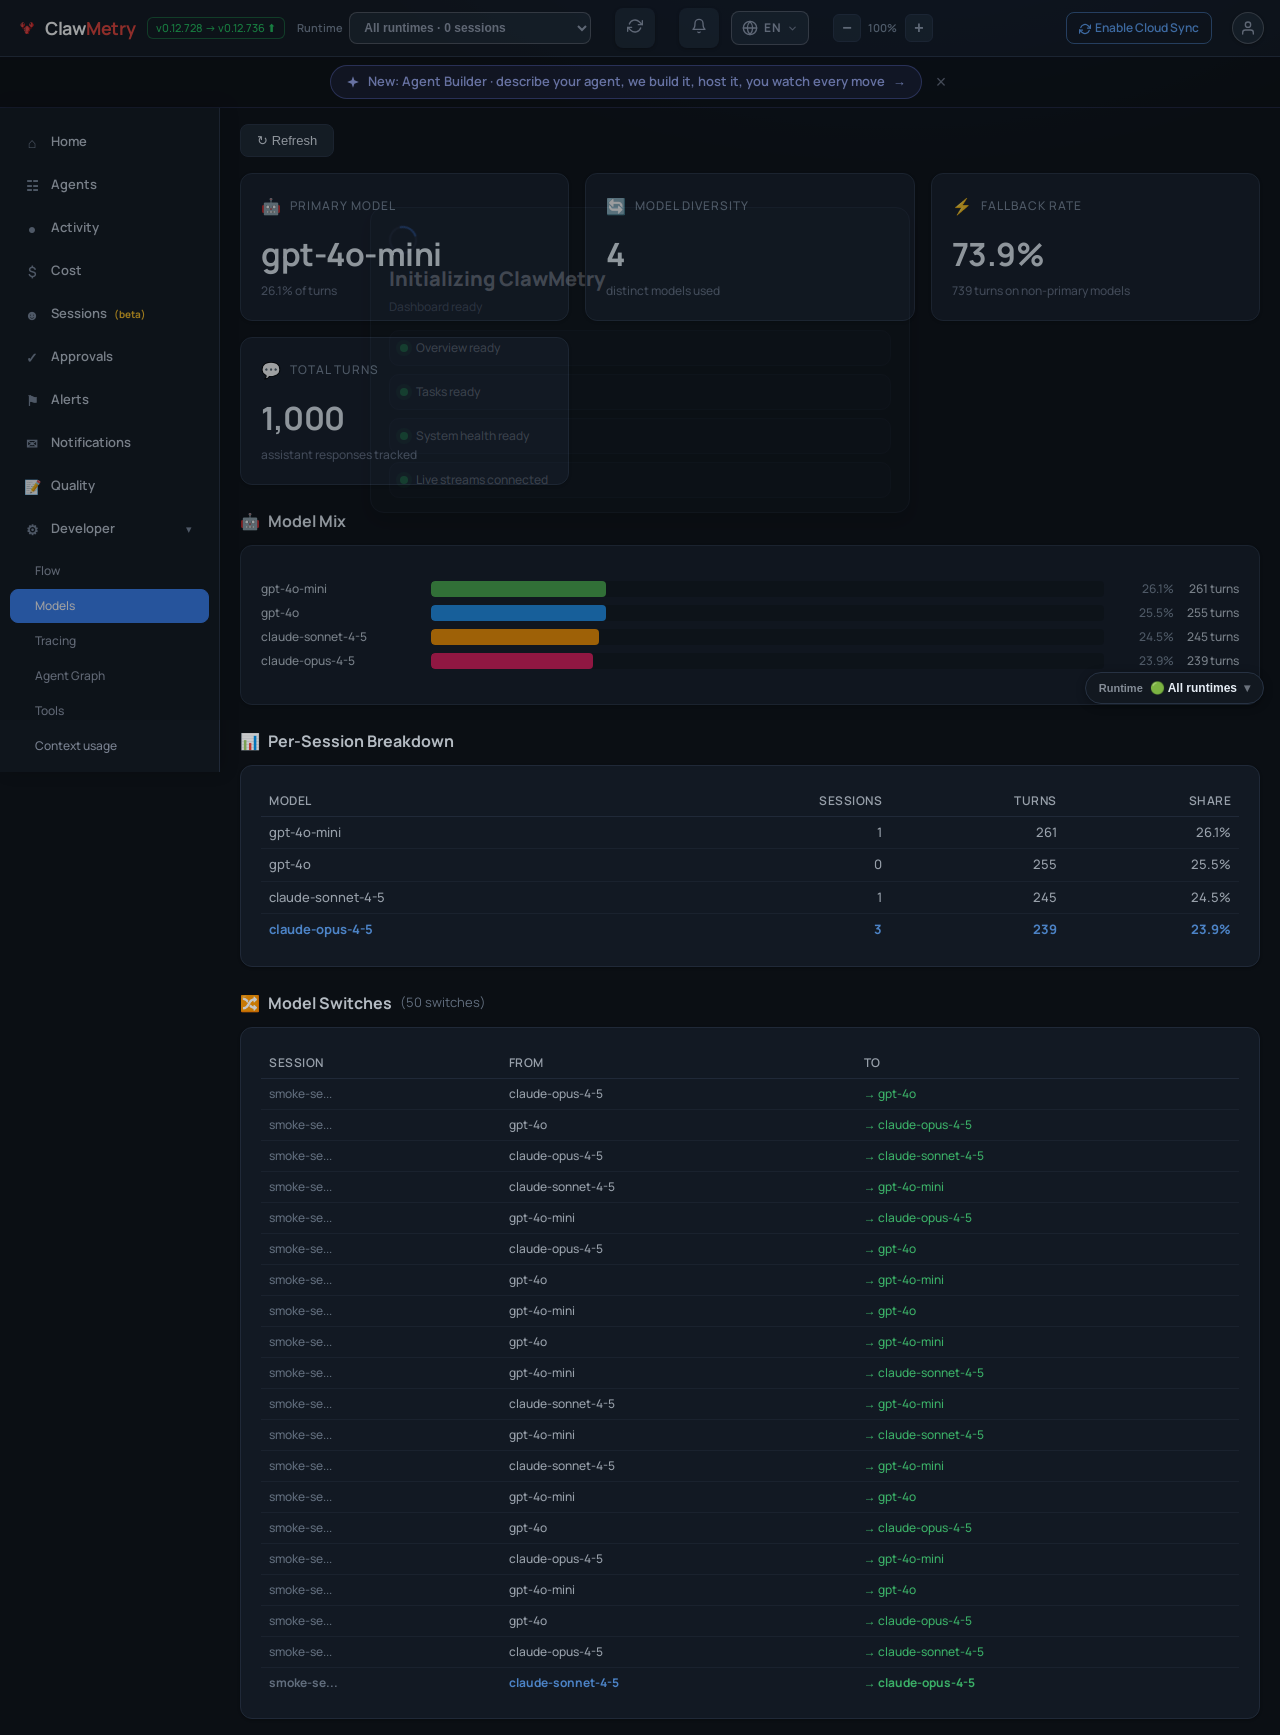Image resolution: width=1280 pixels, height=1735 pixels.
Task: Dismiss the Agent Builder banner
Action: tap(941, 82)
